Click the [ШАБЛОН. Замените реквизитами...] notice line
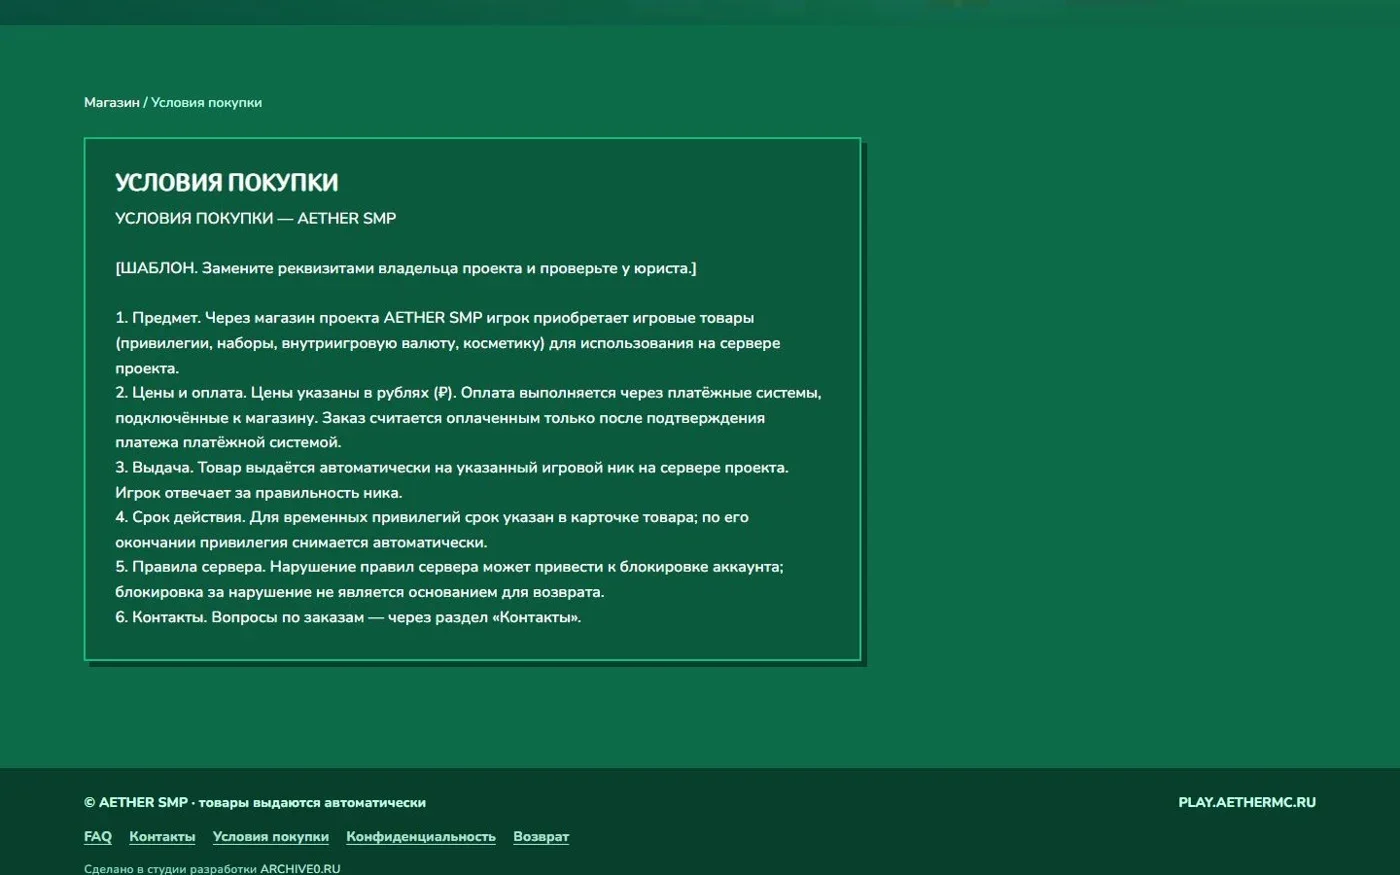Image resolution: width=1400 pixels, height=875 pixels. click(406, 268)
